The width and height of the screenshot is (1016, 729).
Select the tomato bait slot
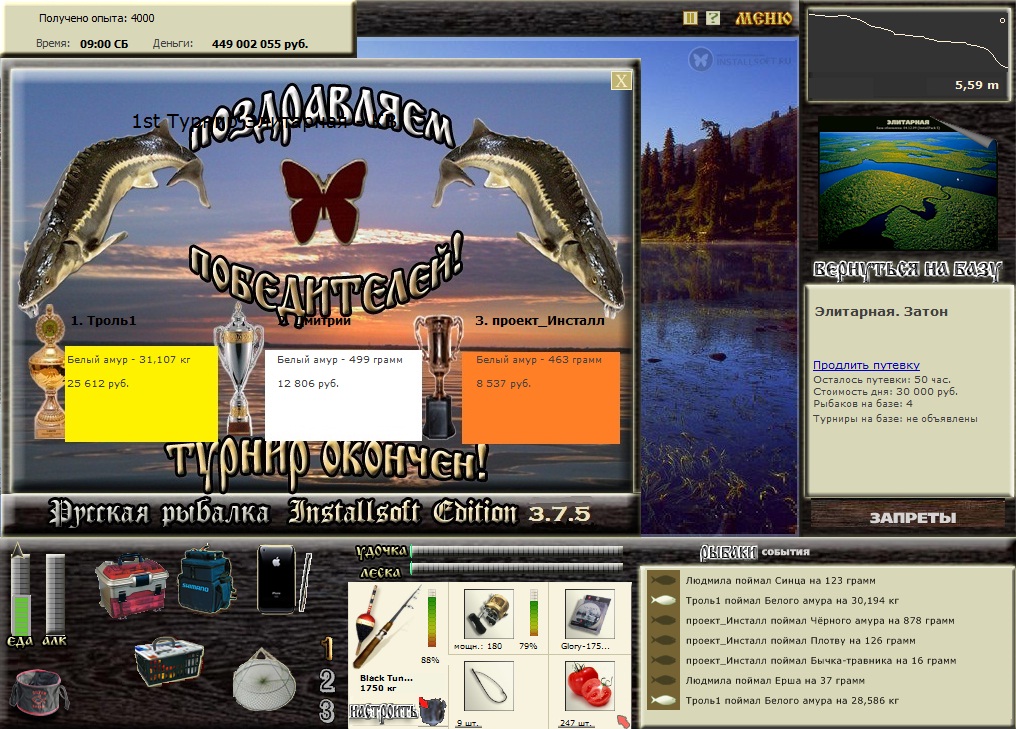coord(590,687)
